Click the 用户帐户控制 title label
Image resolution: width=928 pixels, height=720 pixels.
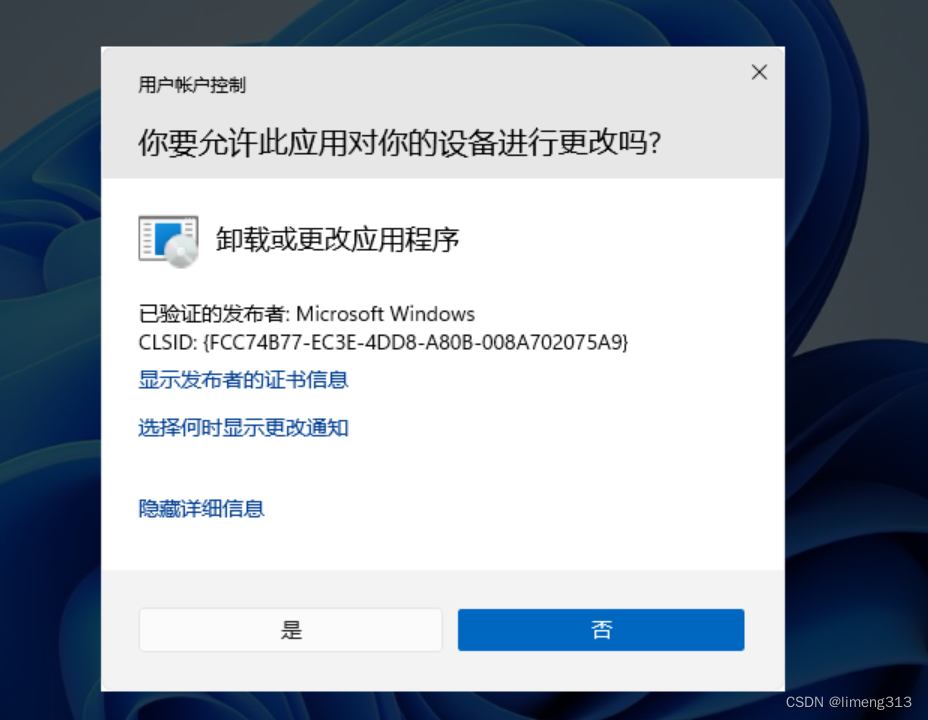click(192, 85)
